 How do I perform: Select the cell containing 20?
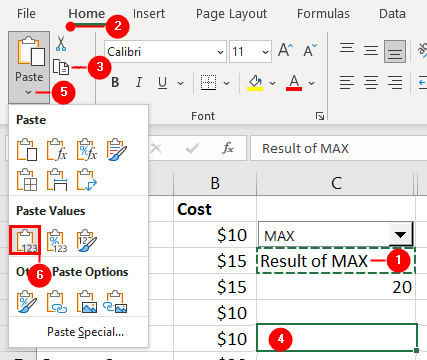tap(336, 287)
